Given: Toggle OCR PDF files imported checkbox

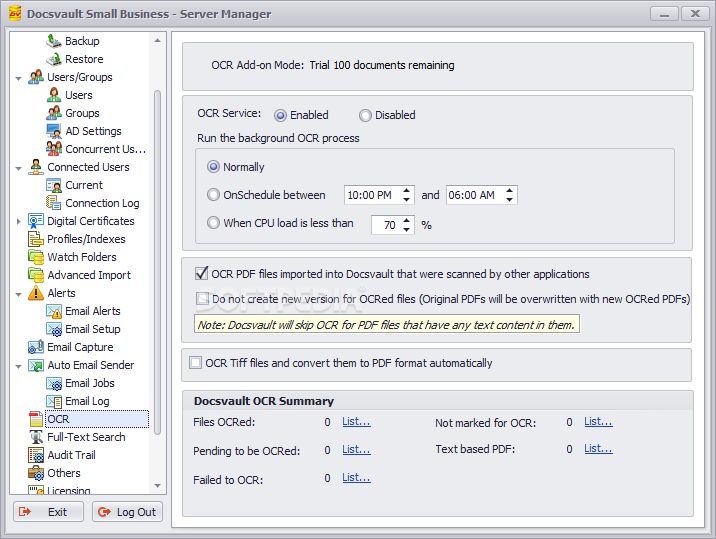Looking at the screenshot, I should pyautogui.click(x=201, y=274).
